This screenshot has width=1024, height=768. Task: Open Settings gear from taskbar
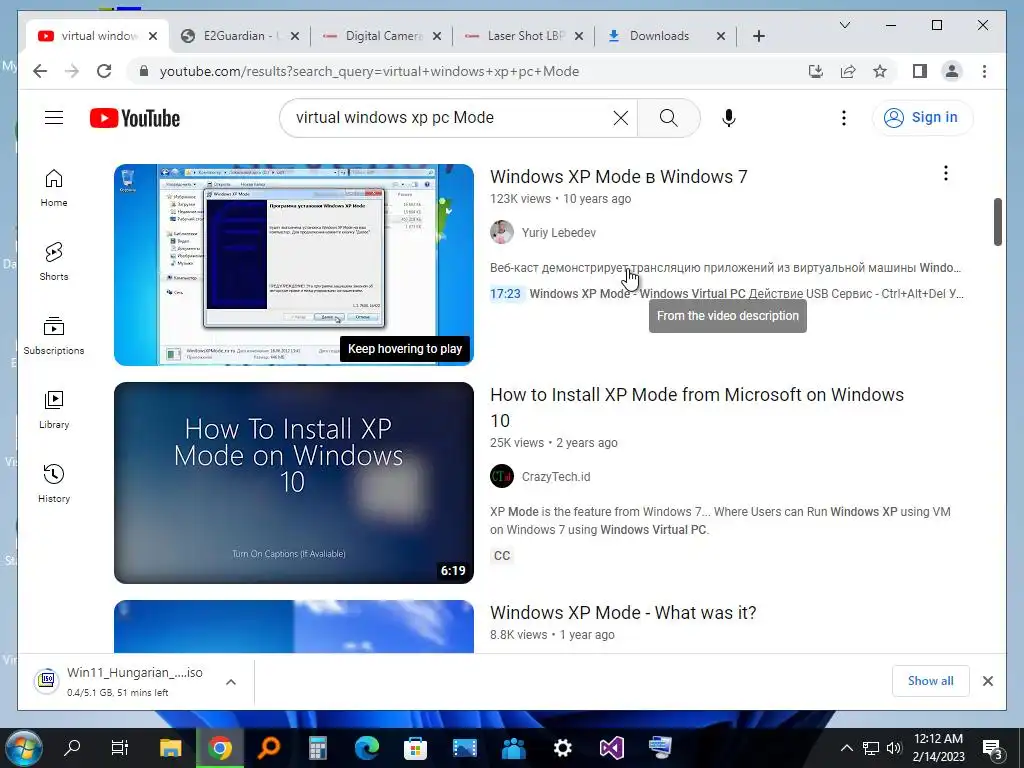click(562, 748)
